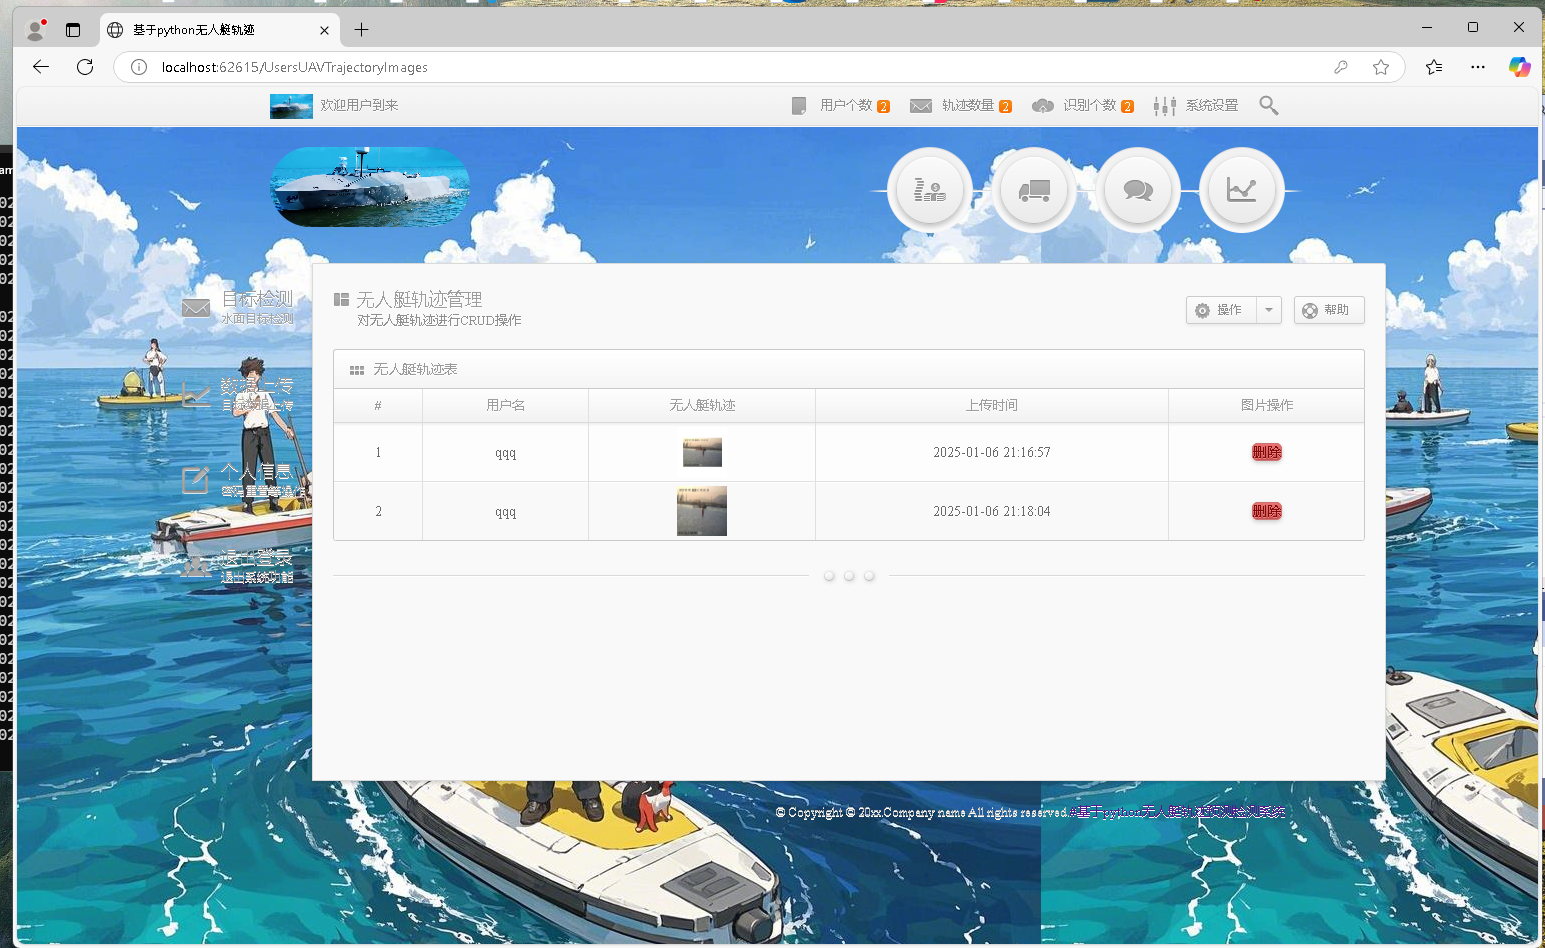Click the 帮助 help button
The image size is (1545, 948).
[1329, 310]
